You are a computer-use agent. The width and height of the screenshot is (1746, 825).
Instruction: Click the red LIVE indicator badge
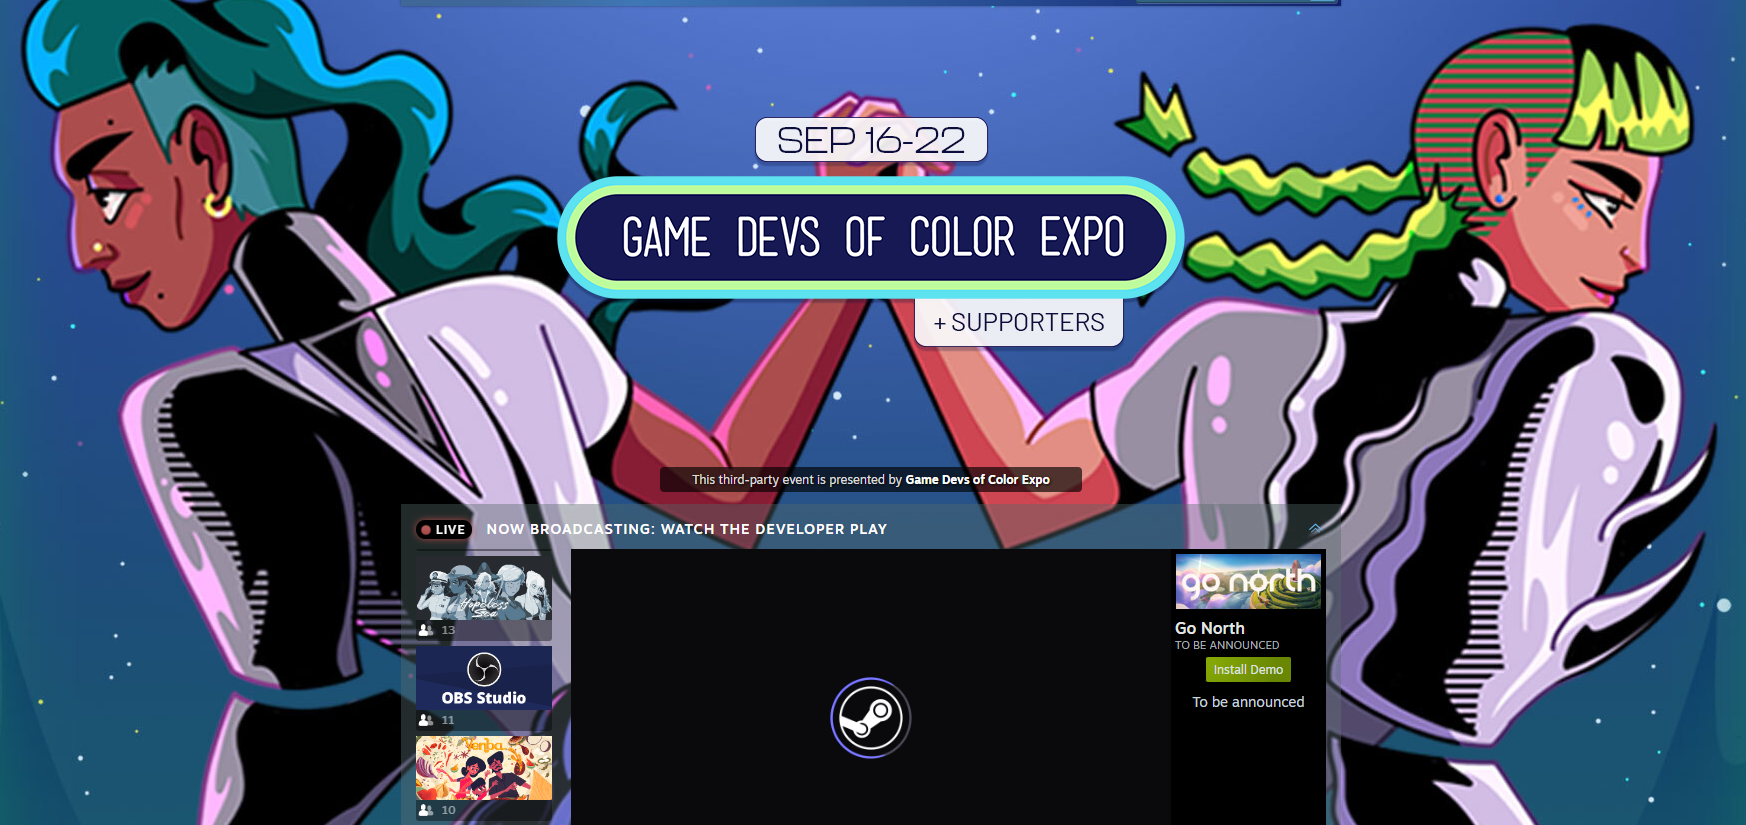pos(443,529)
